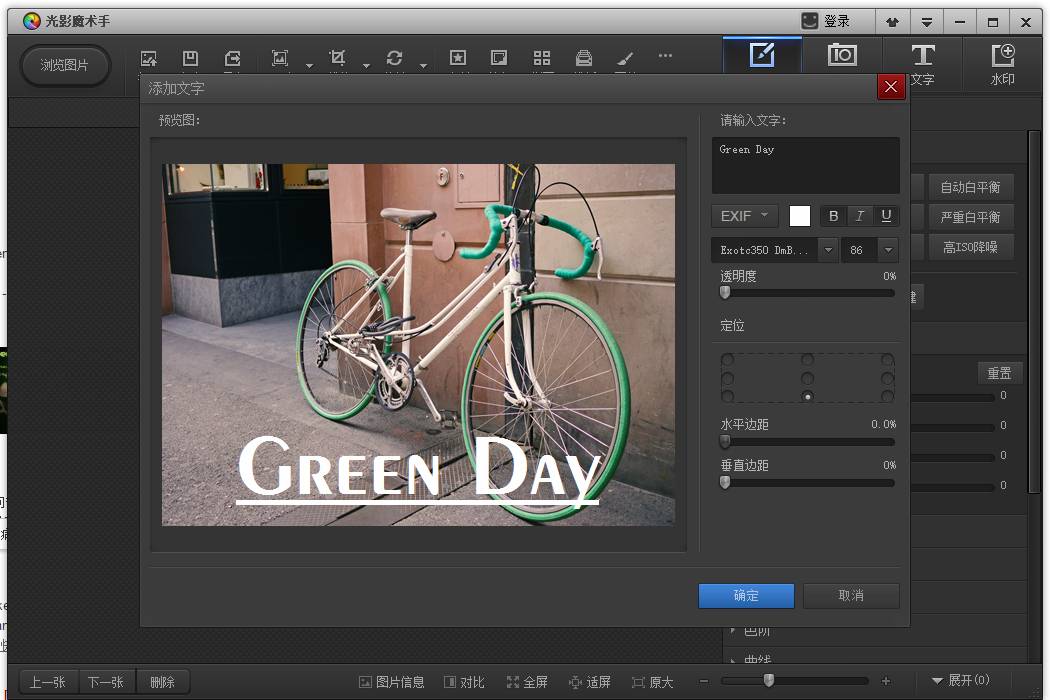Open the EXIF dropdown

point(744,216)
